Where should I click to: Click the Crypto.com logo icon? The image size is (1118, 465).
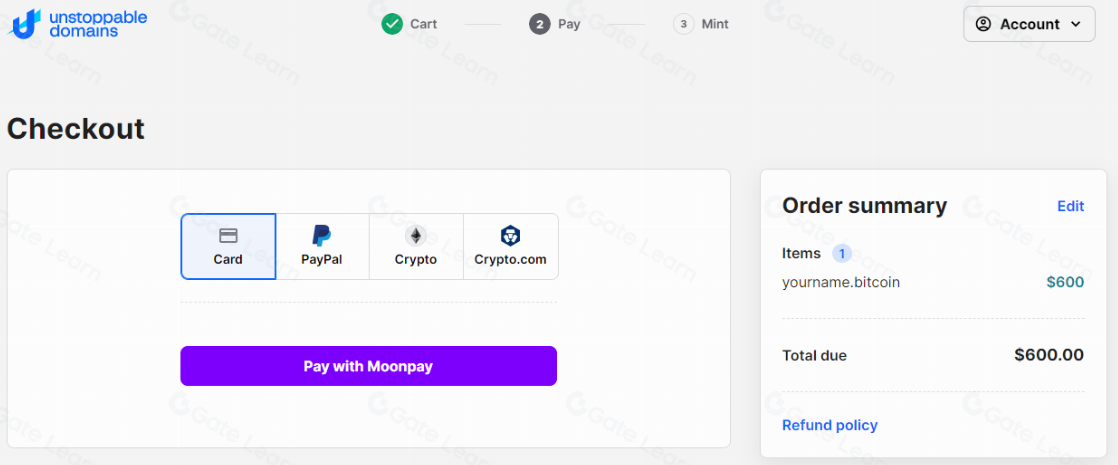(510, 236)
